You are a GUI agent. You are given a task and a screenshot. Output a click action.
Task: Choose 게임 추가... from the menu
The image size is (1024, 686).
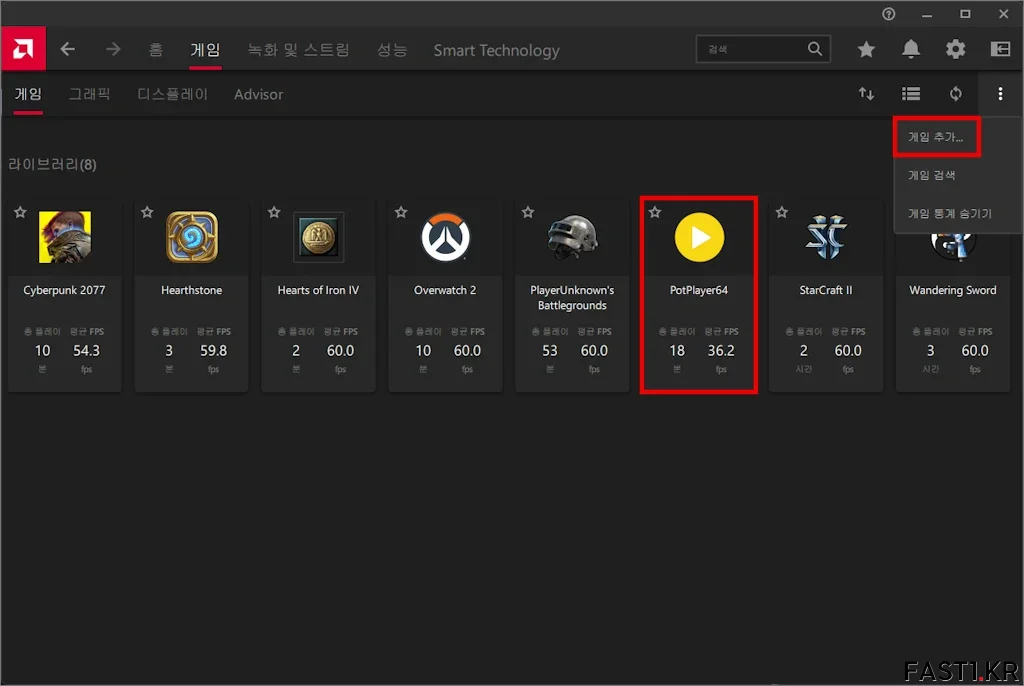click(936, 137)
